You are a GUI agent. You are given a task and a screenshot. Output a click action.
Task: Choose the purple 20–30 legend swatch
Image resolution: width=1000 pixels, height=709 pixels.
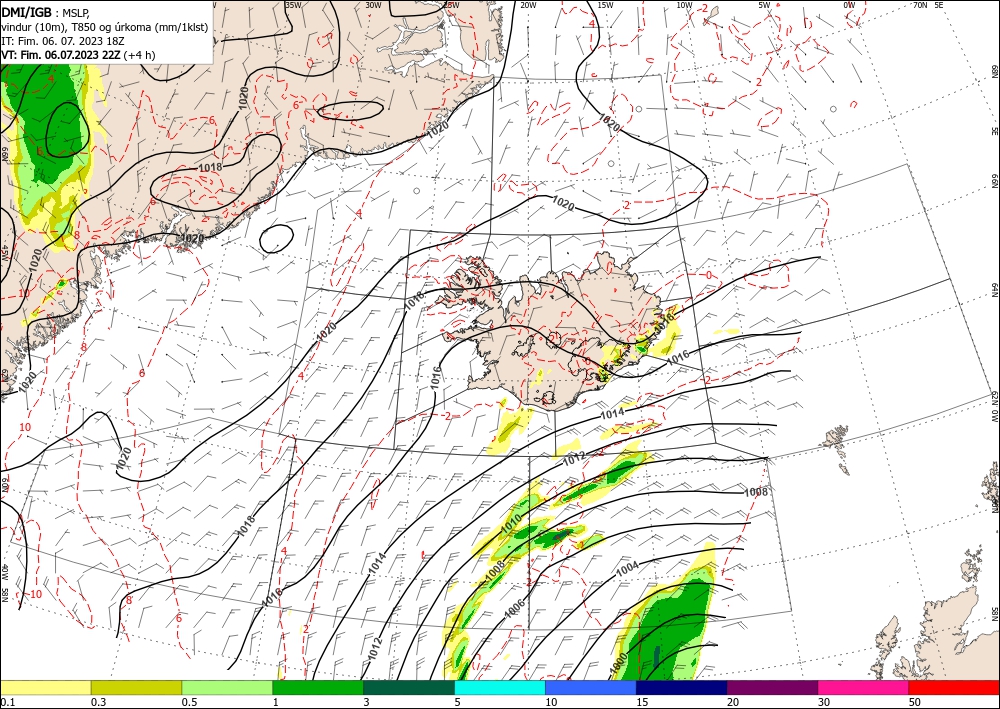click(x=772, y=687)
